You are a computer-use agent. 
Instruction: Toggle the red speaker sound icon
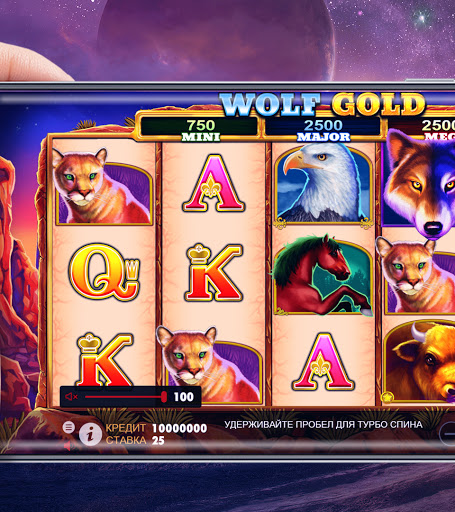point(68,446)
